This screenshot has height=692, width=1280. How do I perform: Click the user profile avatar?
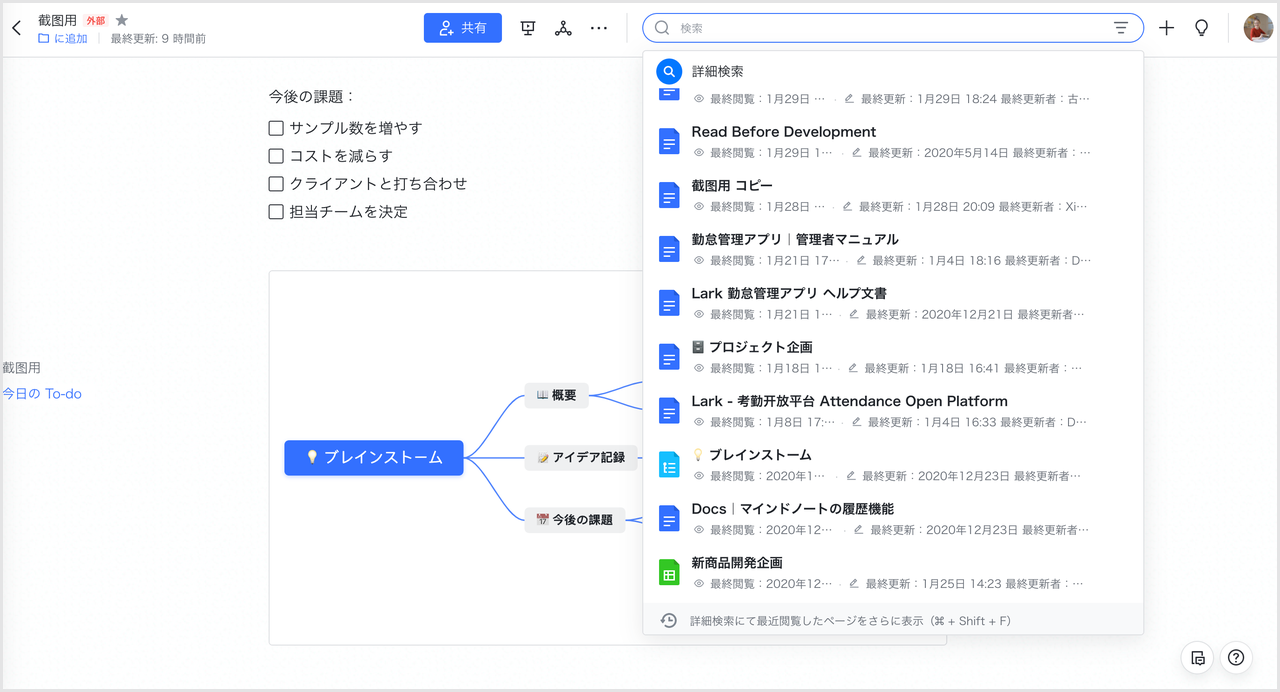(1257, 28)
